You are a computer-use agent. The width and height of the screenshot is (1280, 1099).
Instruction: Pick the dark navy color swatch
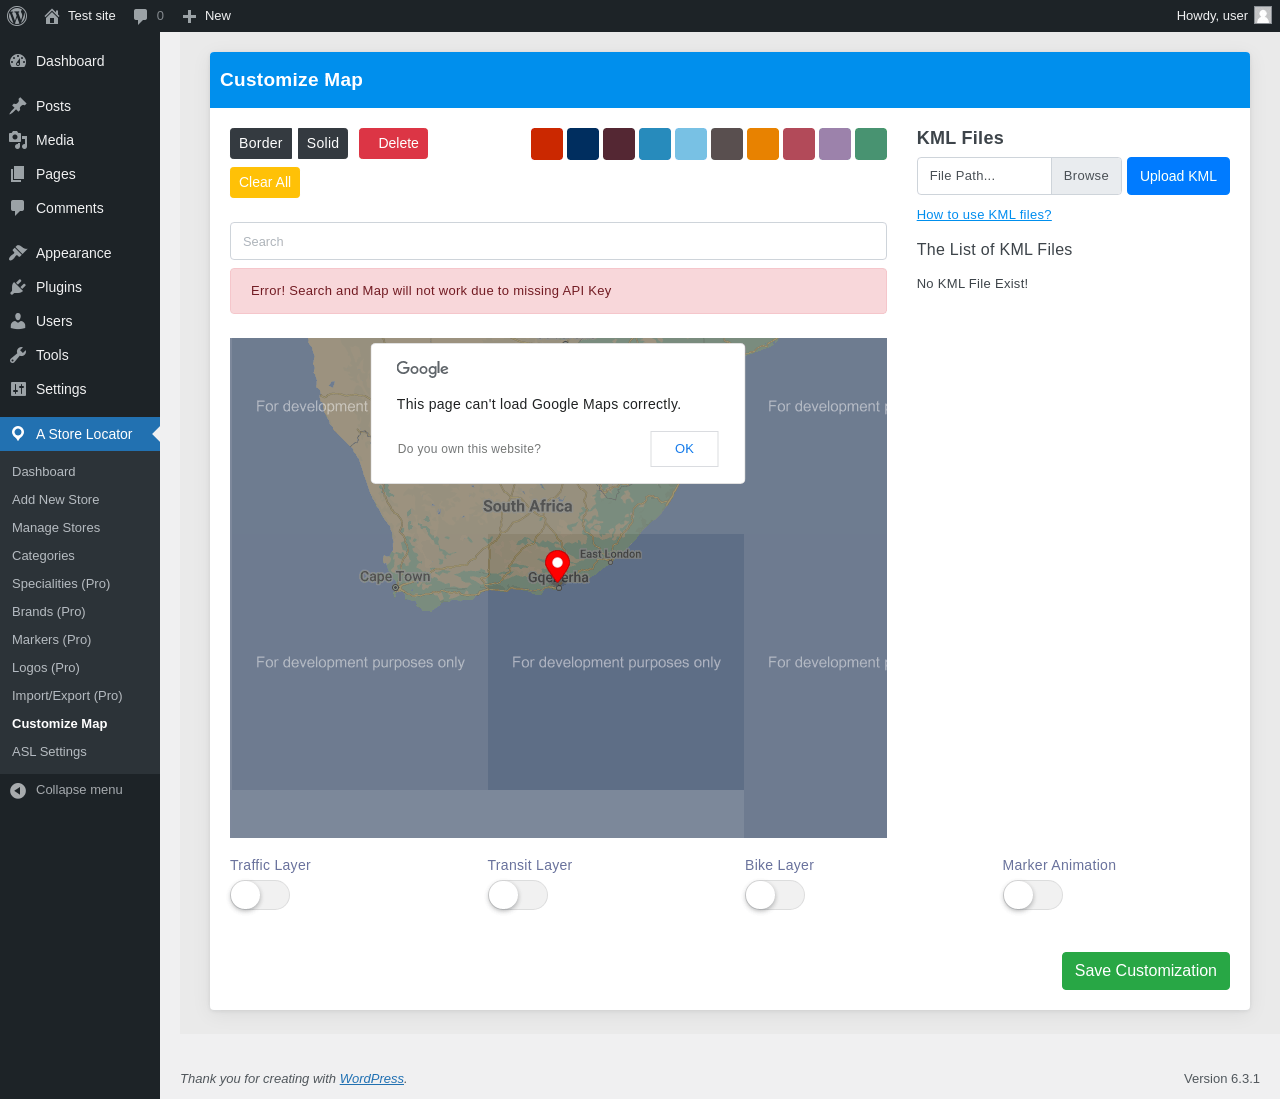pos(583,144)
